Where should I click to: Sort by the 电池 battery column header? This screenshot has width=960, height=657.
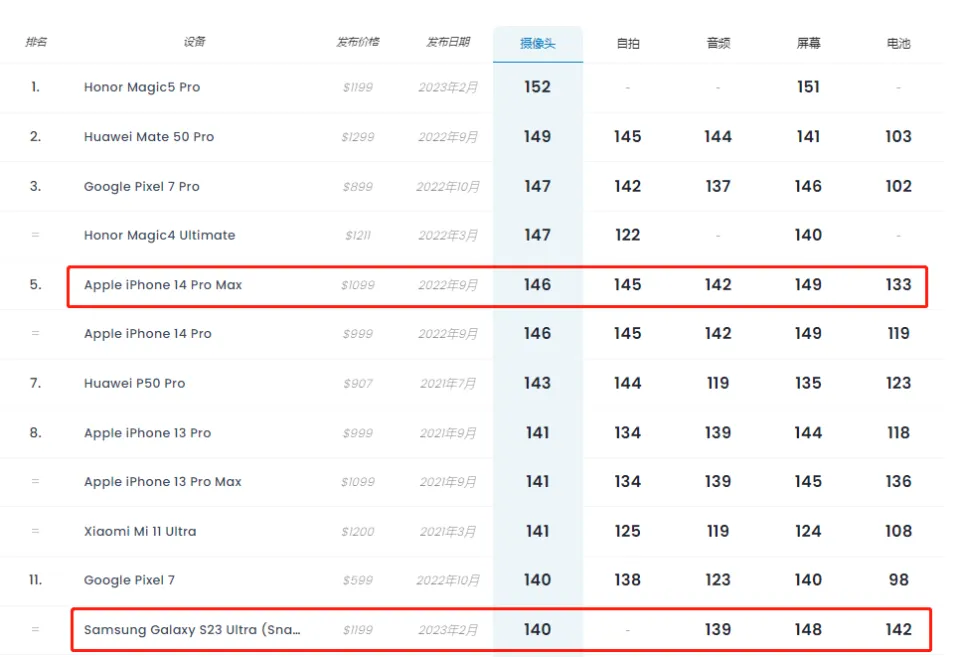click(x=898, y=44)
